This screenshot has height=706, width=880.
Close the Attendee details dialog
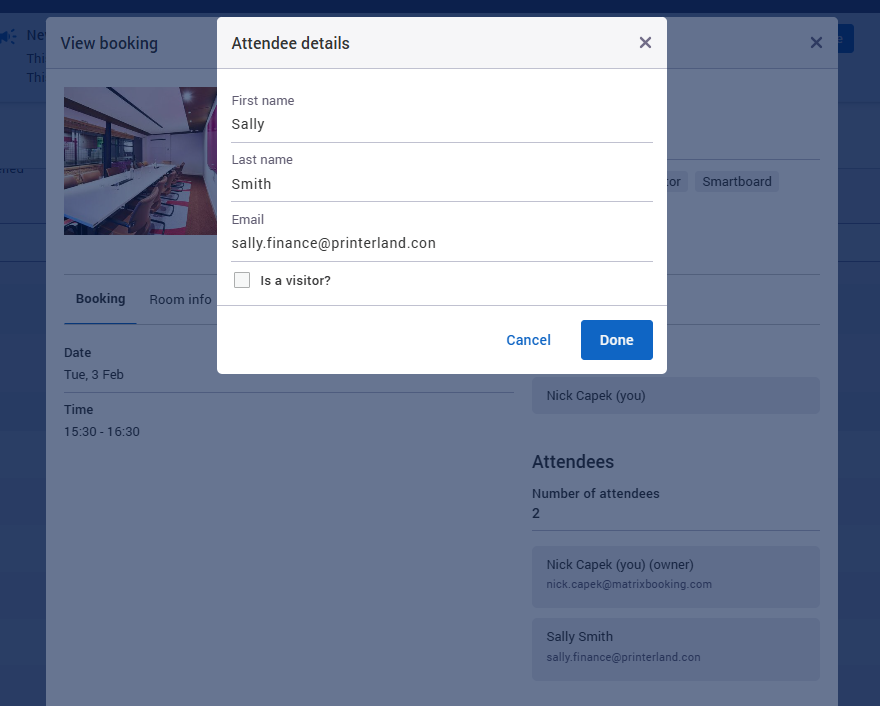pos(645,43)
